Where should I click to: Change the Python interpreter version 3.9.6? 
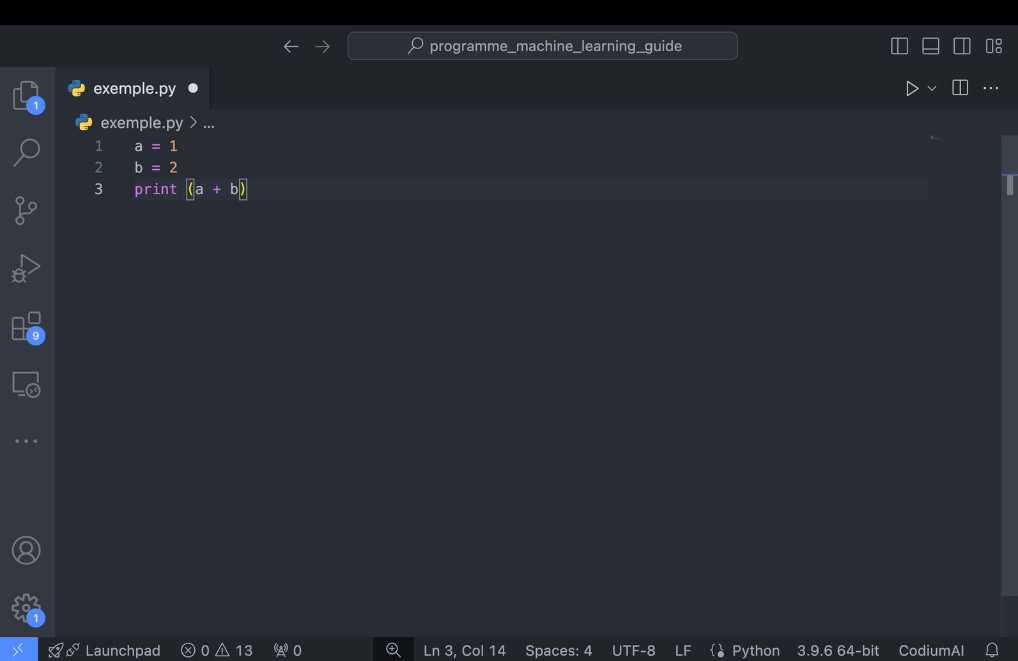point(838,650)
